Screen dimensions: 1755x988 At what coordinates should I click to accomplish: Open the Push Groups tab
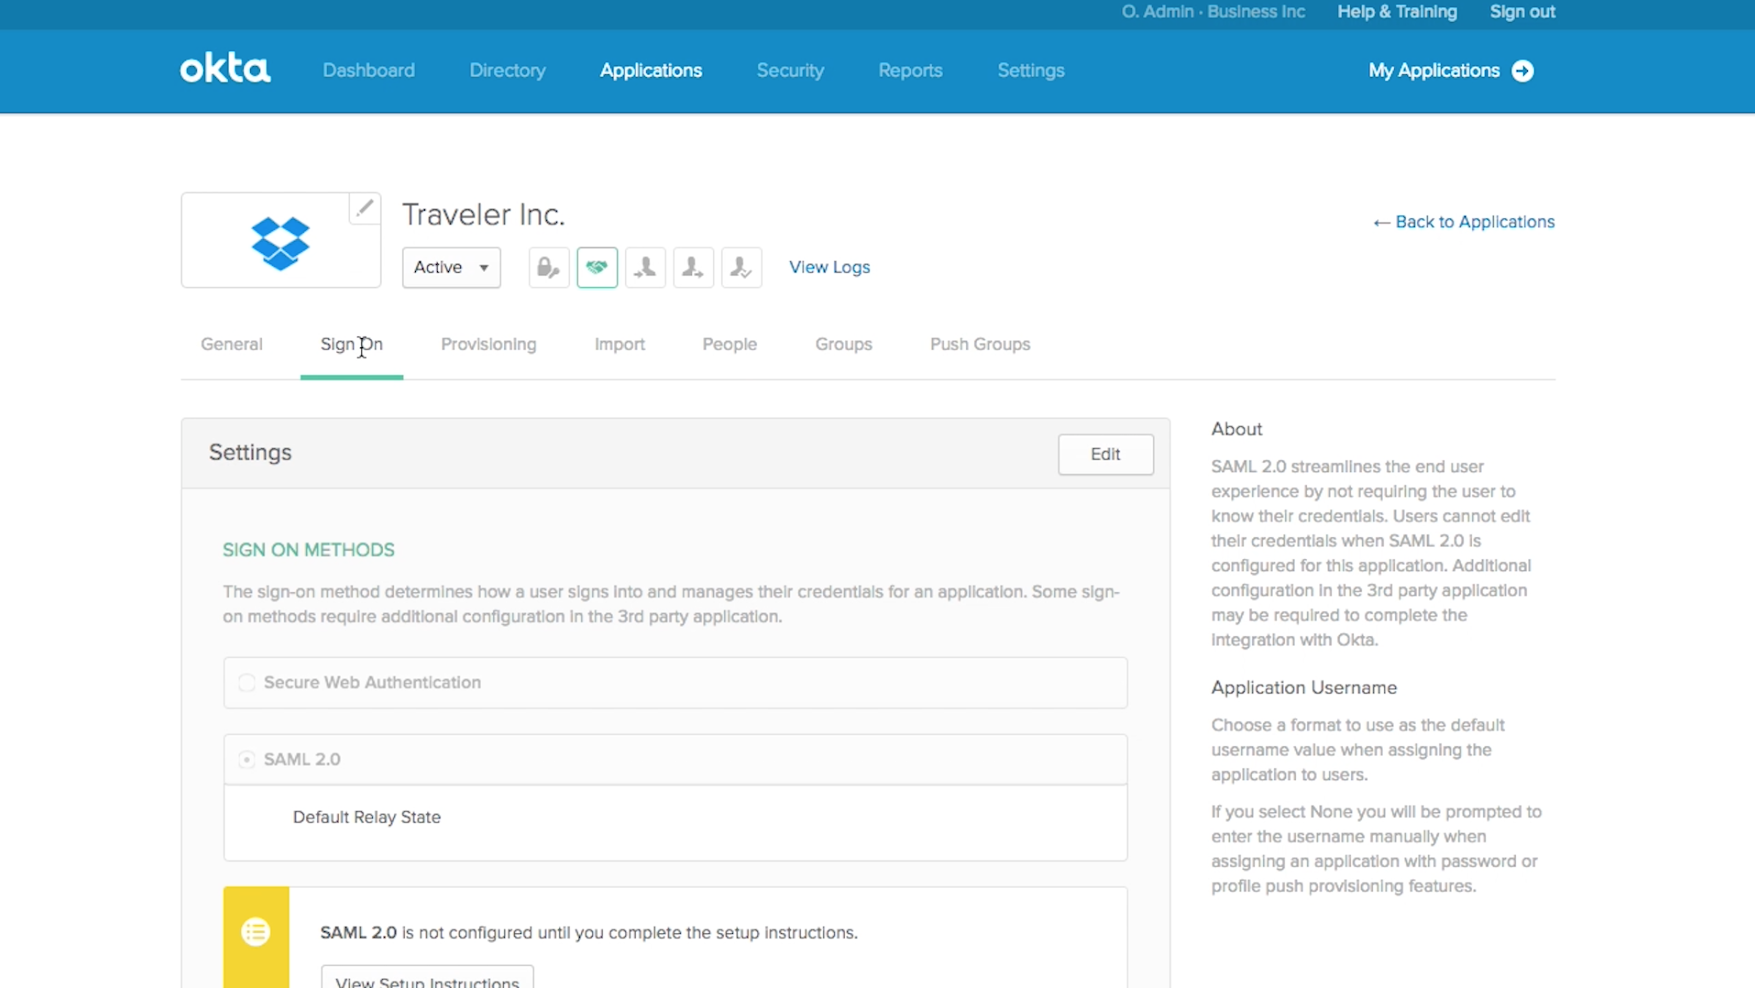(979, 344)
